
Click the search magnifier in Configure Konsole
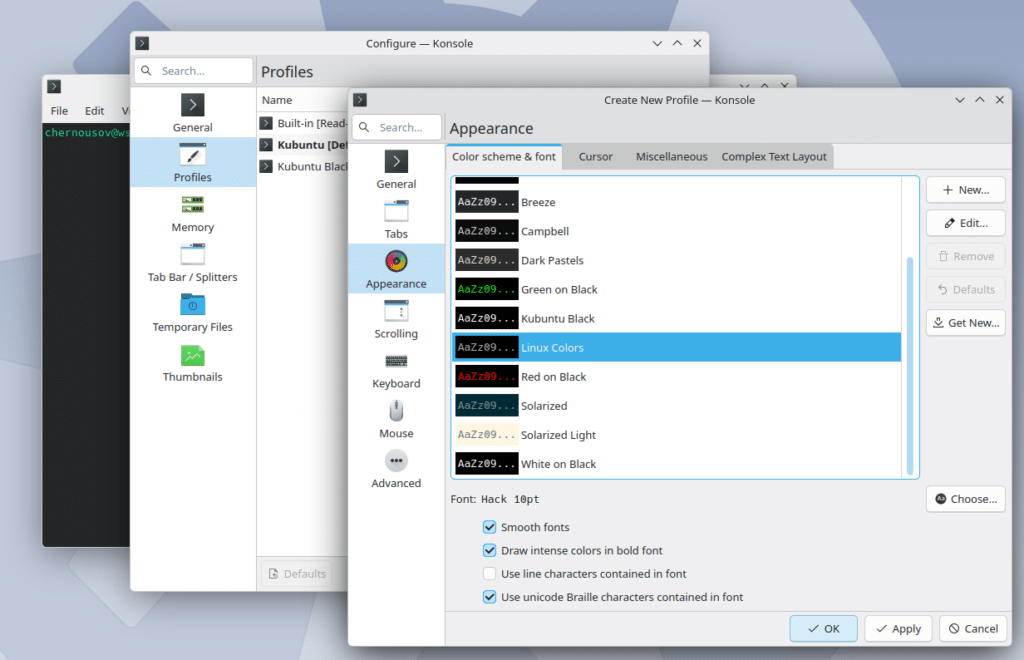[147, 71]
